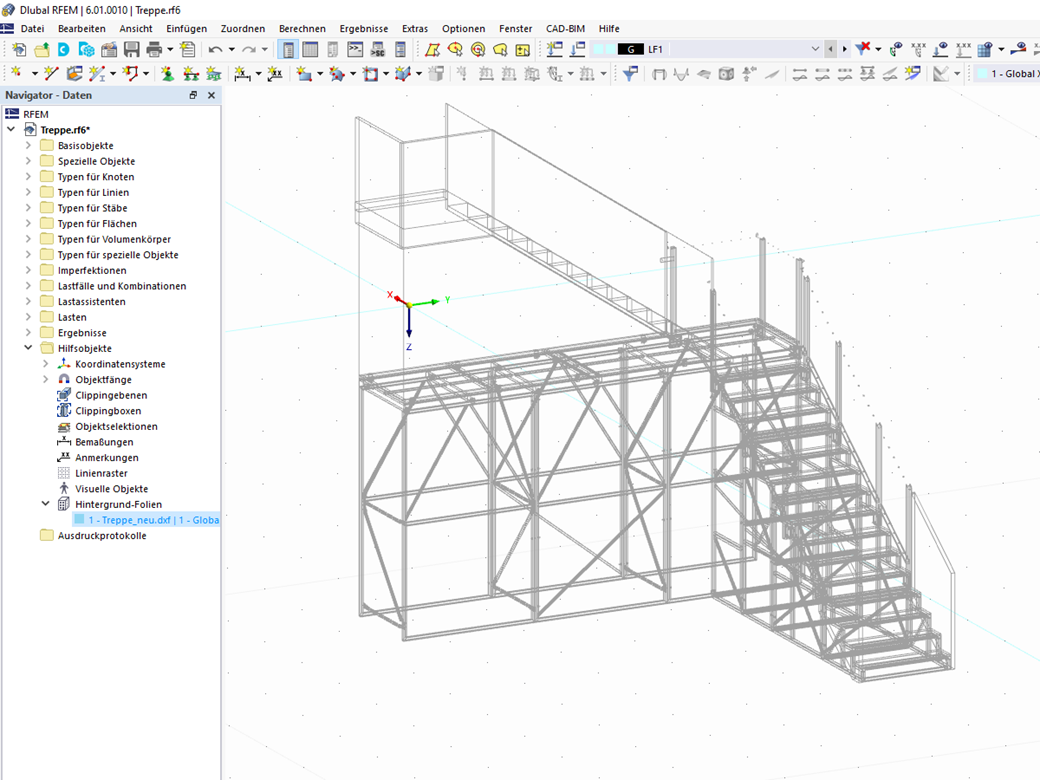Dock or undock the Navigator panel

(x=193, y=95)
